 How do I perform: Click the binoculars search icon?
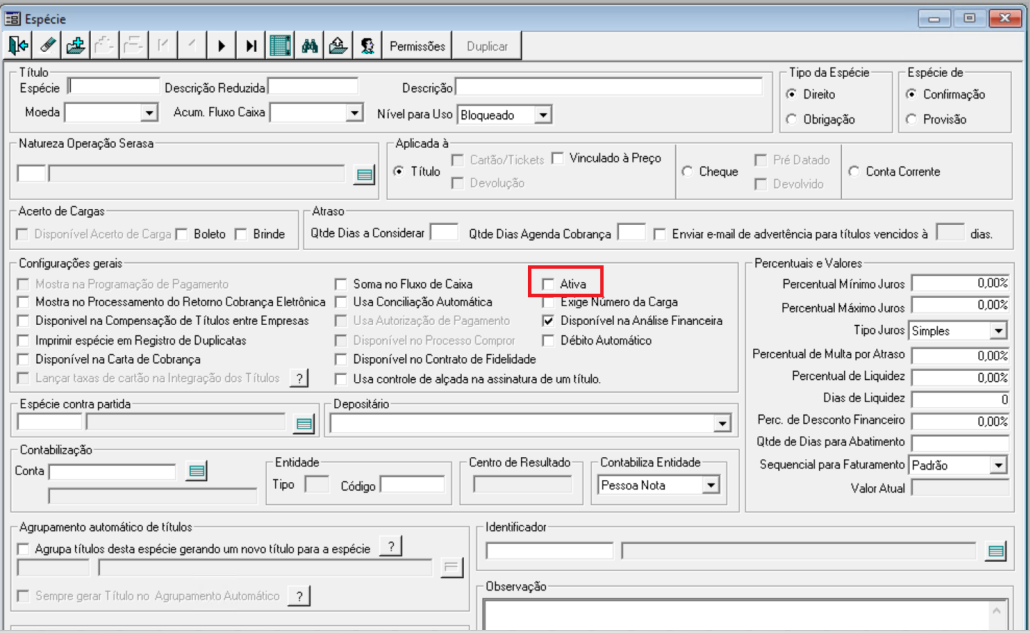pyautogui.click(x=309, y=46)
